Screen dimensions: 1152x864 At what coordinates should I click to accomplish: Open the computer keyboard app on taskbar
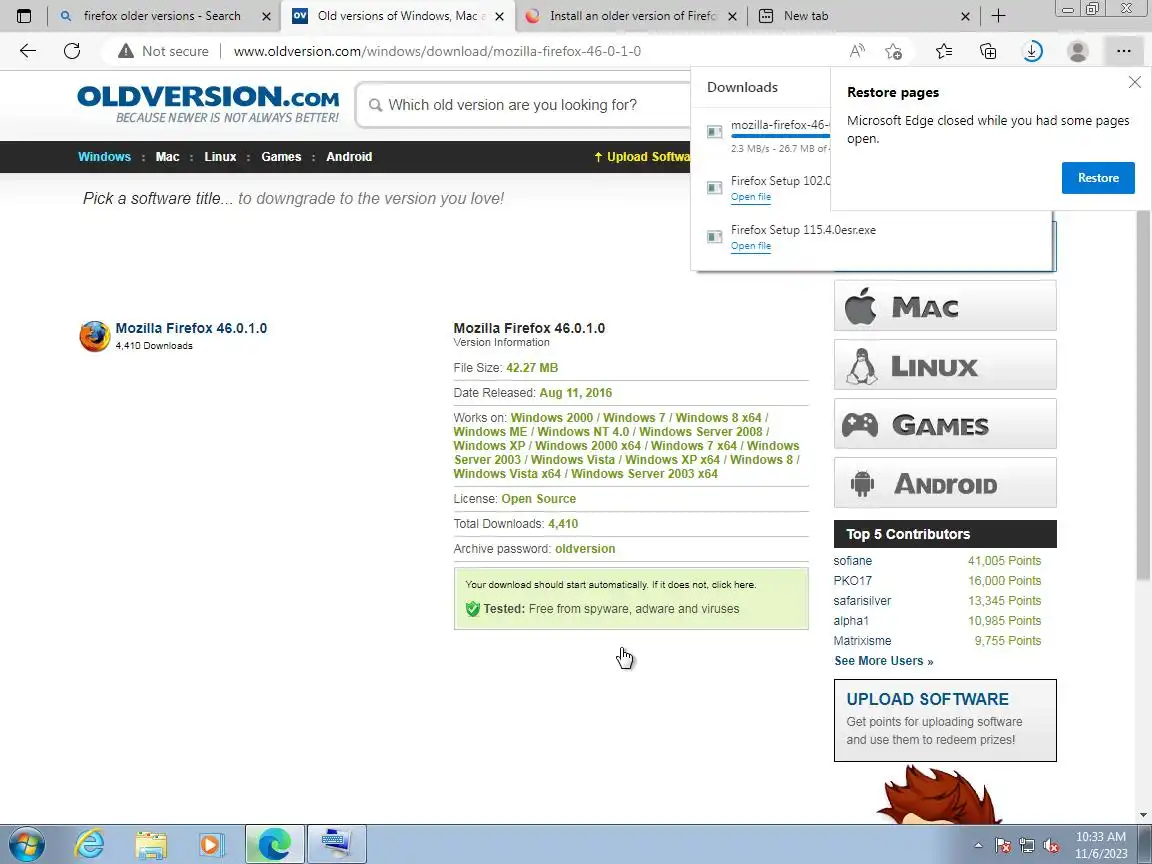click(x=336, y=844)
